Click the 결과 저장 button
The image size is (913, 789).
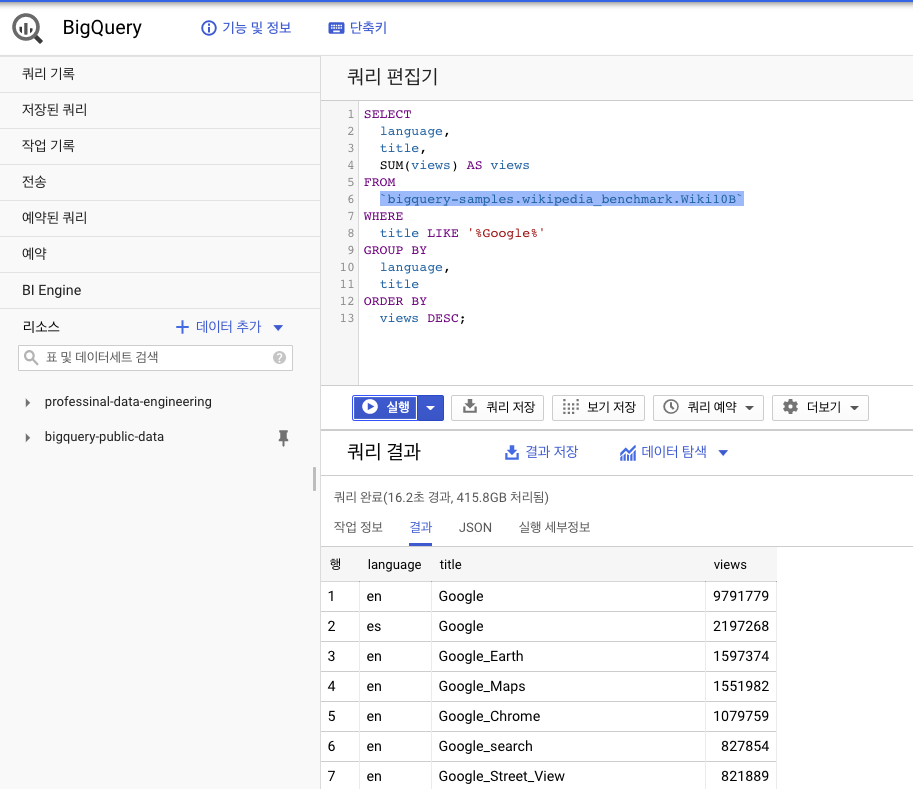541,452
